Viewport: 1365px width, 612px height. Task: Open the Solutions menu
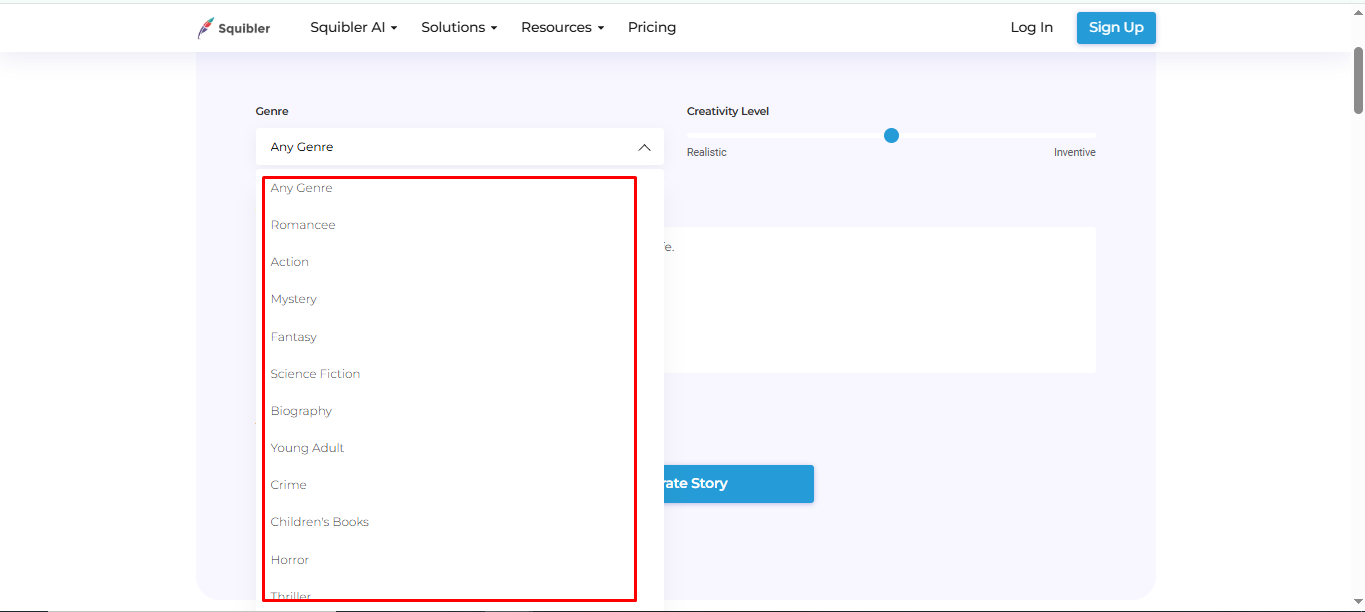click(452, 27)
